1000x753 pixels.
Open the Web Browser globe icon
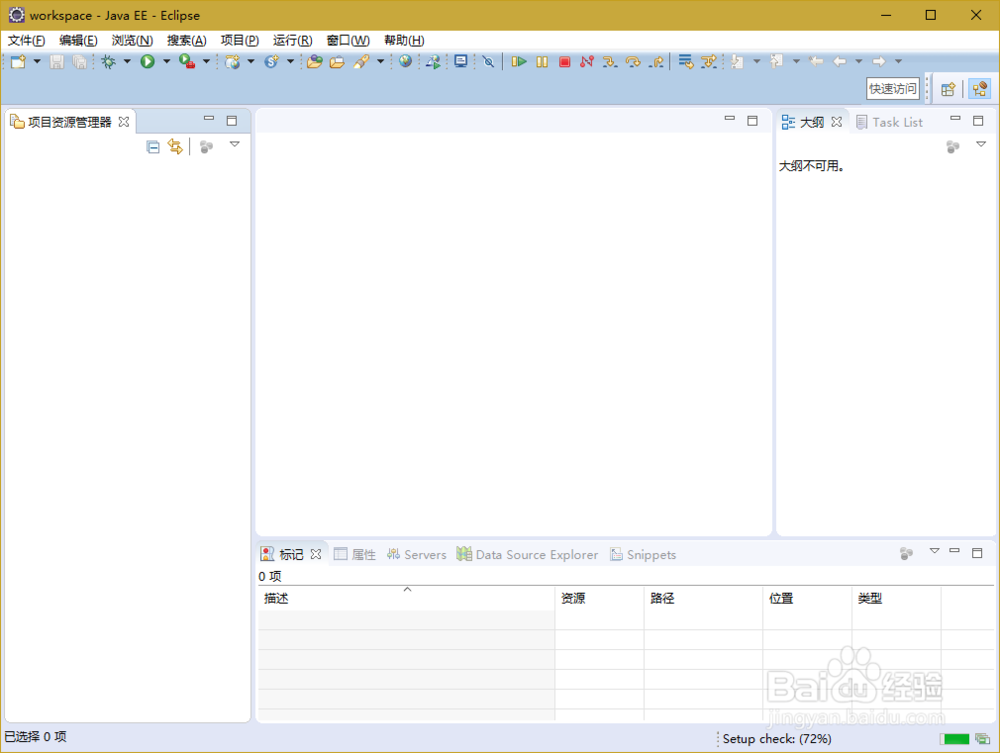click(x=405, y=61)
